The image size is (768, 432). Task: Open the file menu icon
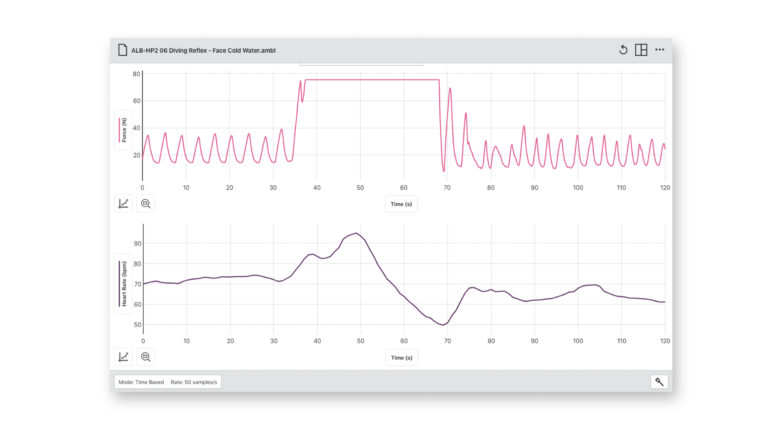122,50
